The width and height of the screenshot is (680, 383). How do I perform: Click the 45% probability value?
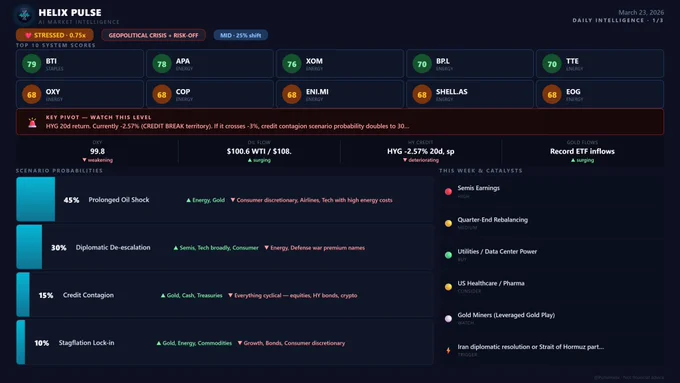point(72,200)
